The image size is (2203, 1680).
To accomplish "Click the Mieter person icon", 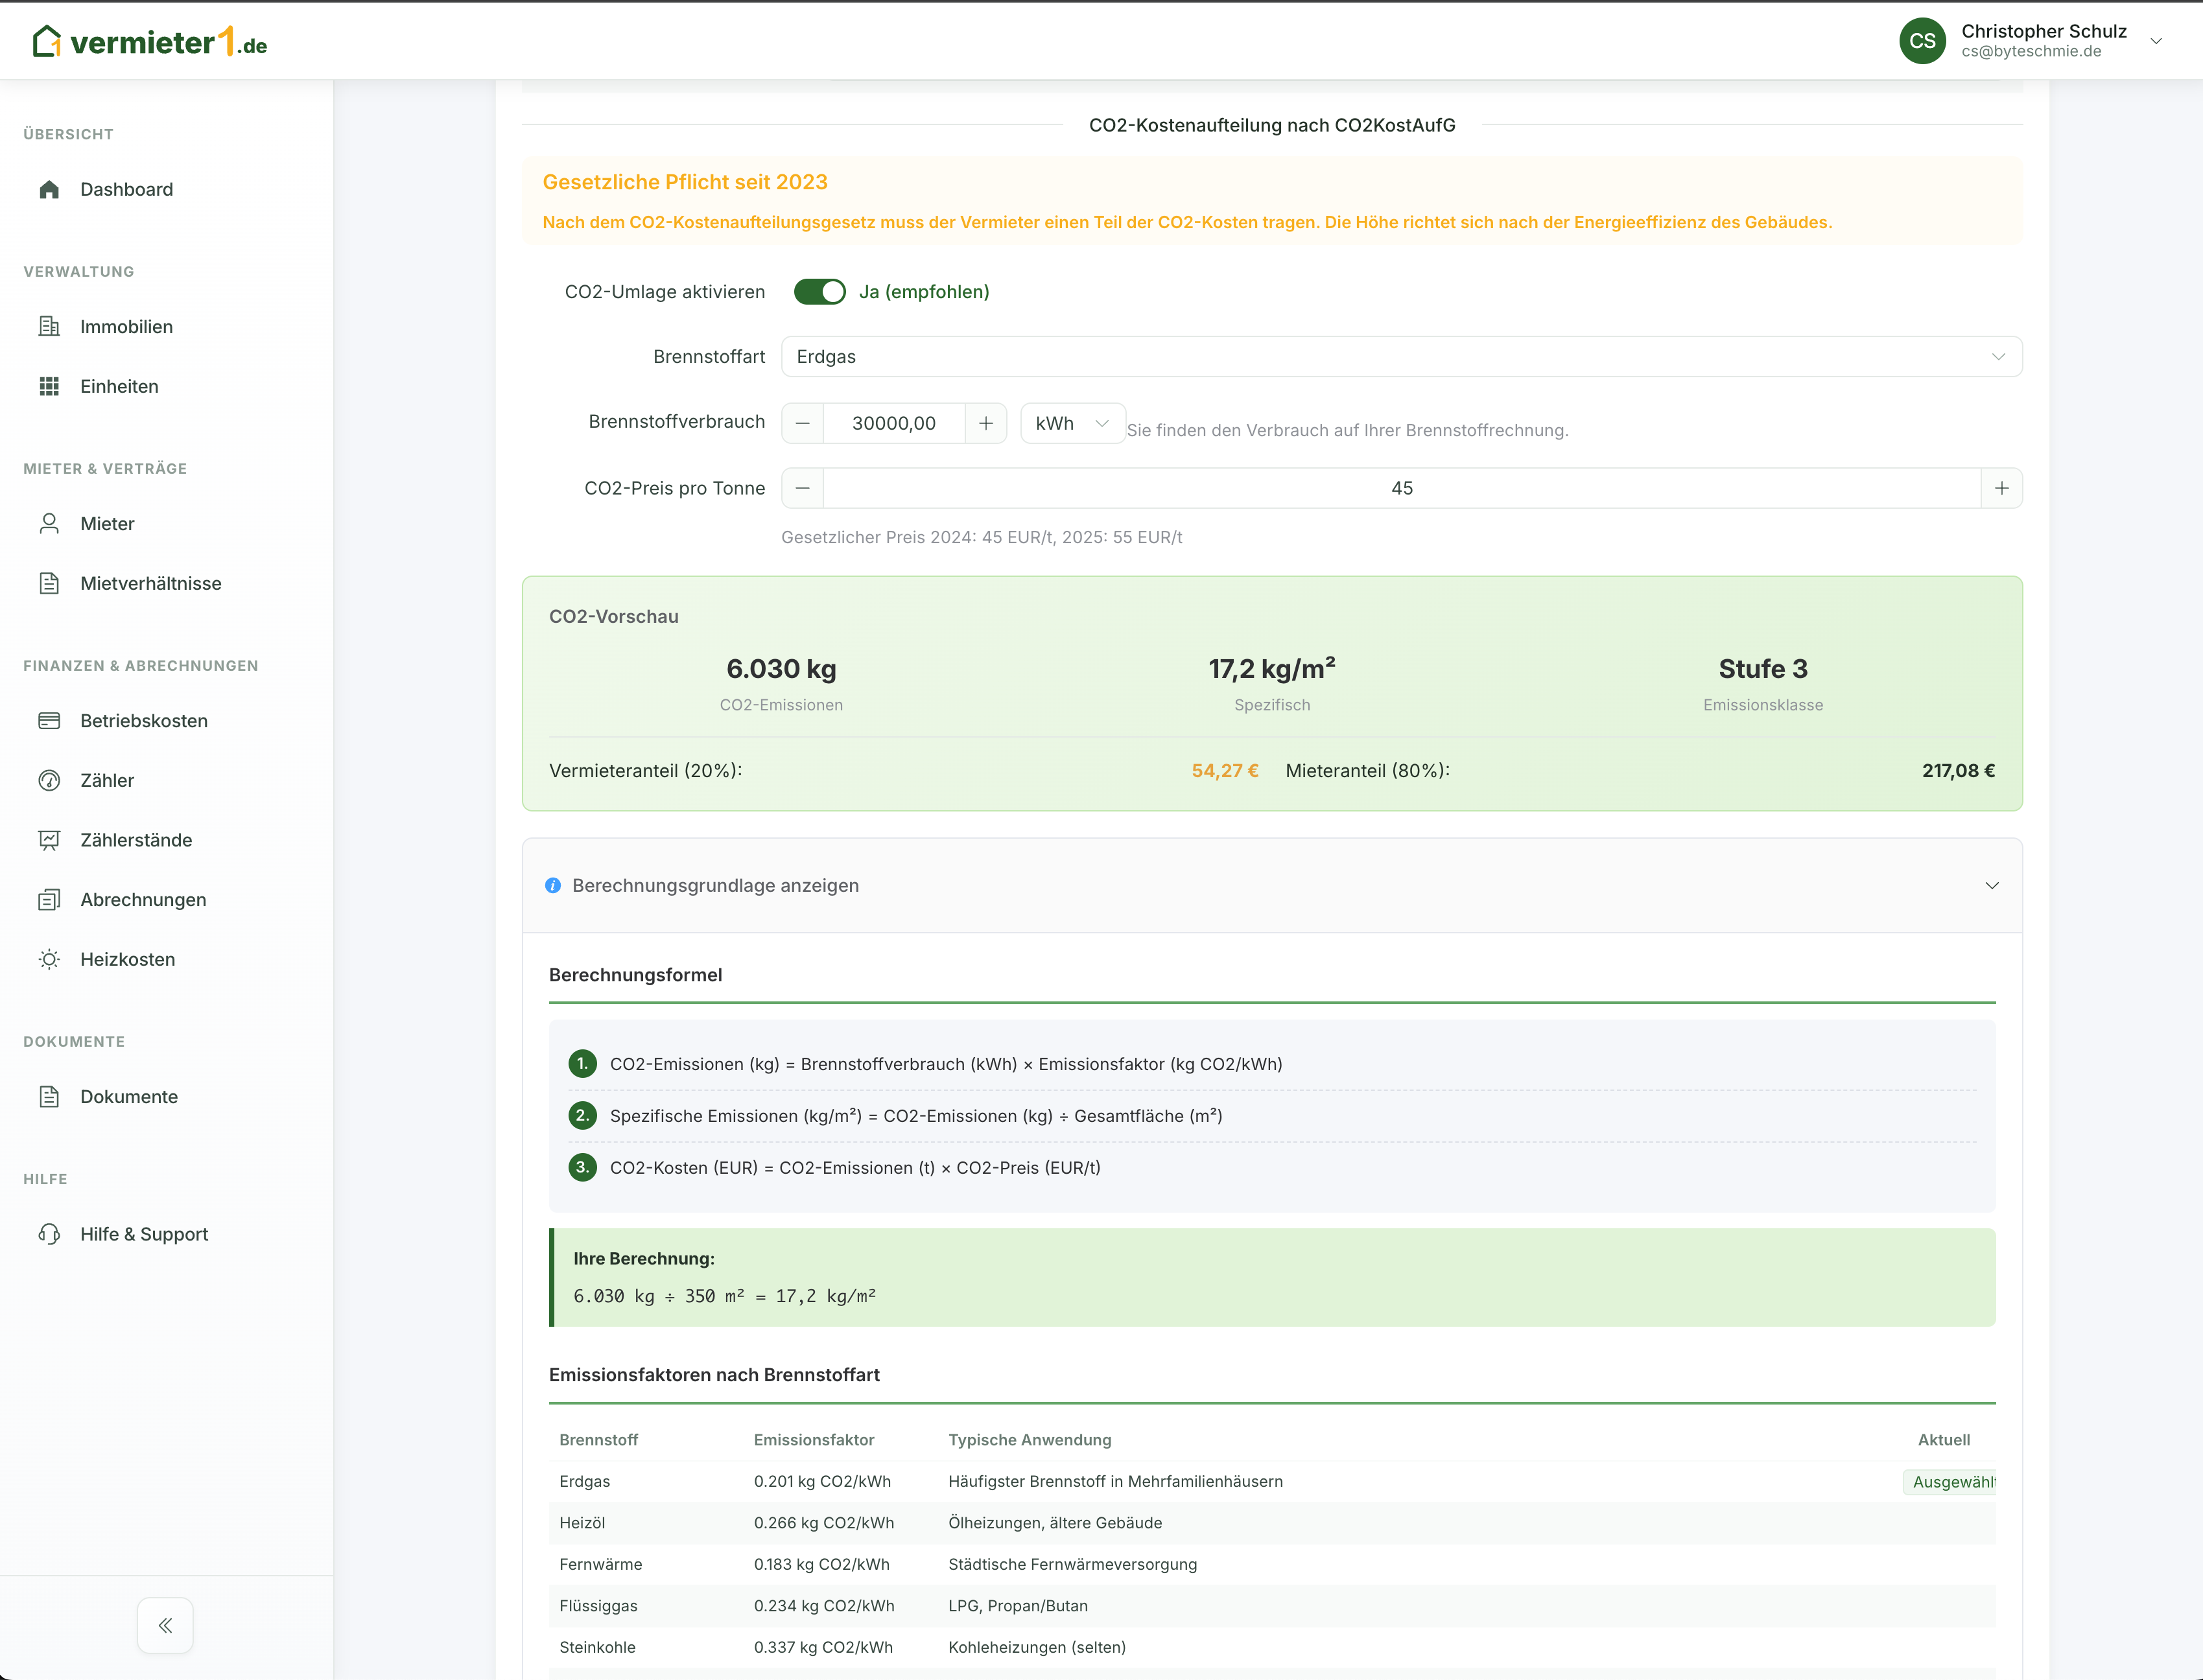I will point(49,523).
